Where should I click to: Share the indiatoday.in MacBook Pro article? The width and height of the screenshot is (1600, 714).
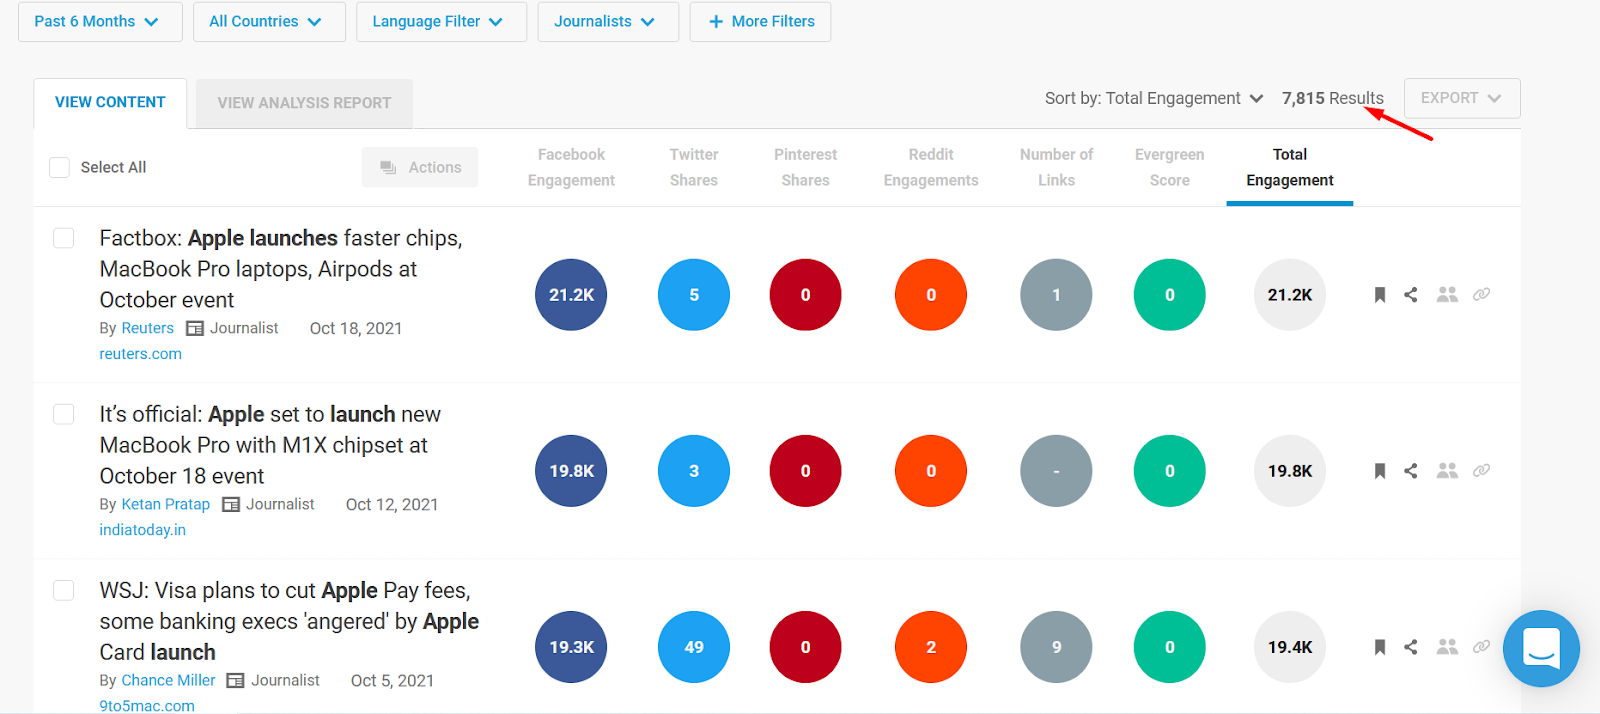point(1411,471)
